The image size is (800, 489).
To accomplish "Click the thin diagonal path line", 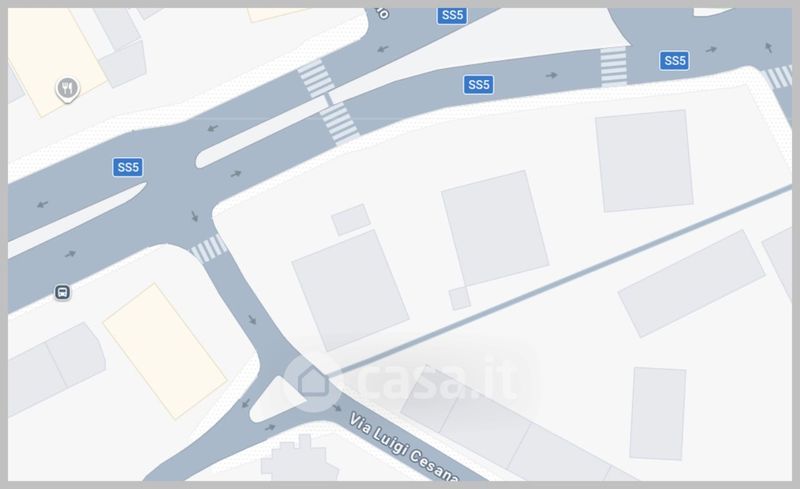I will point(561,280).
